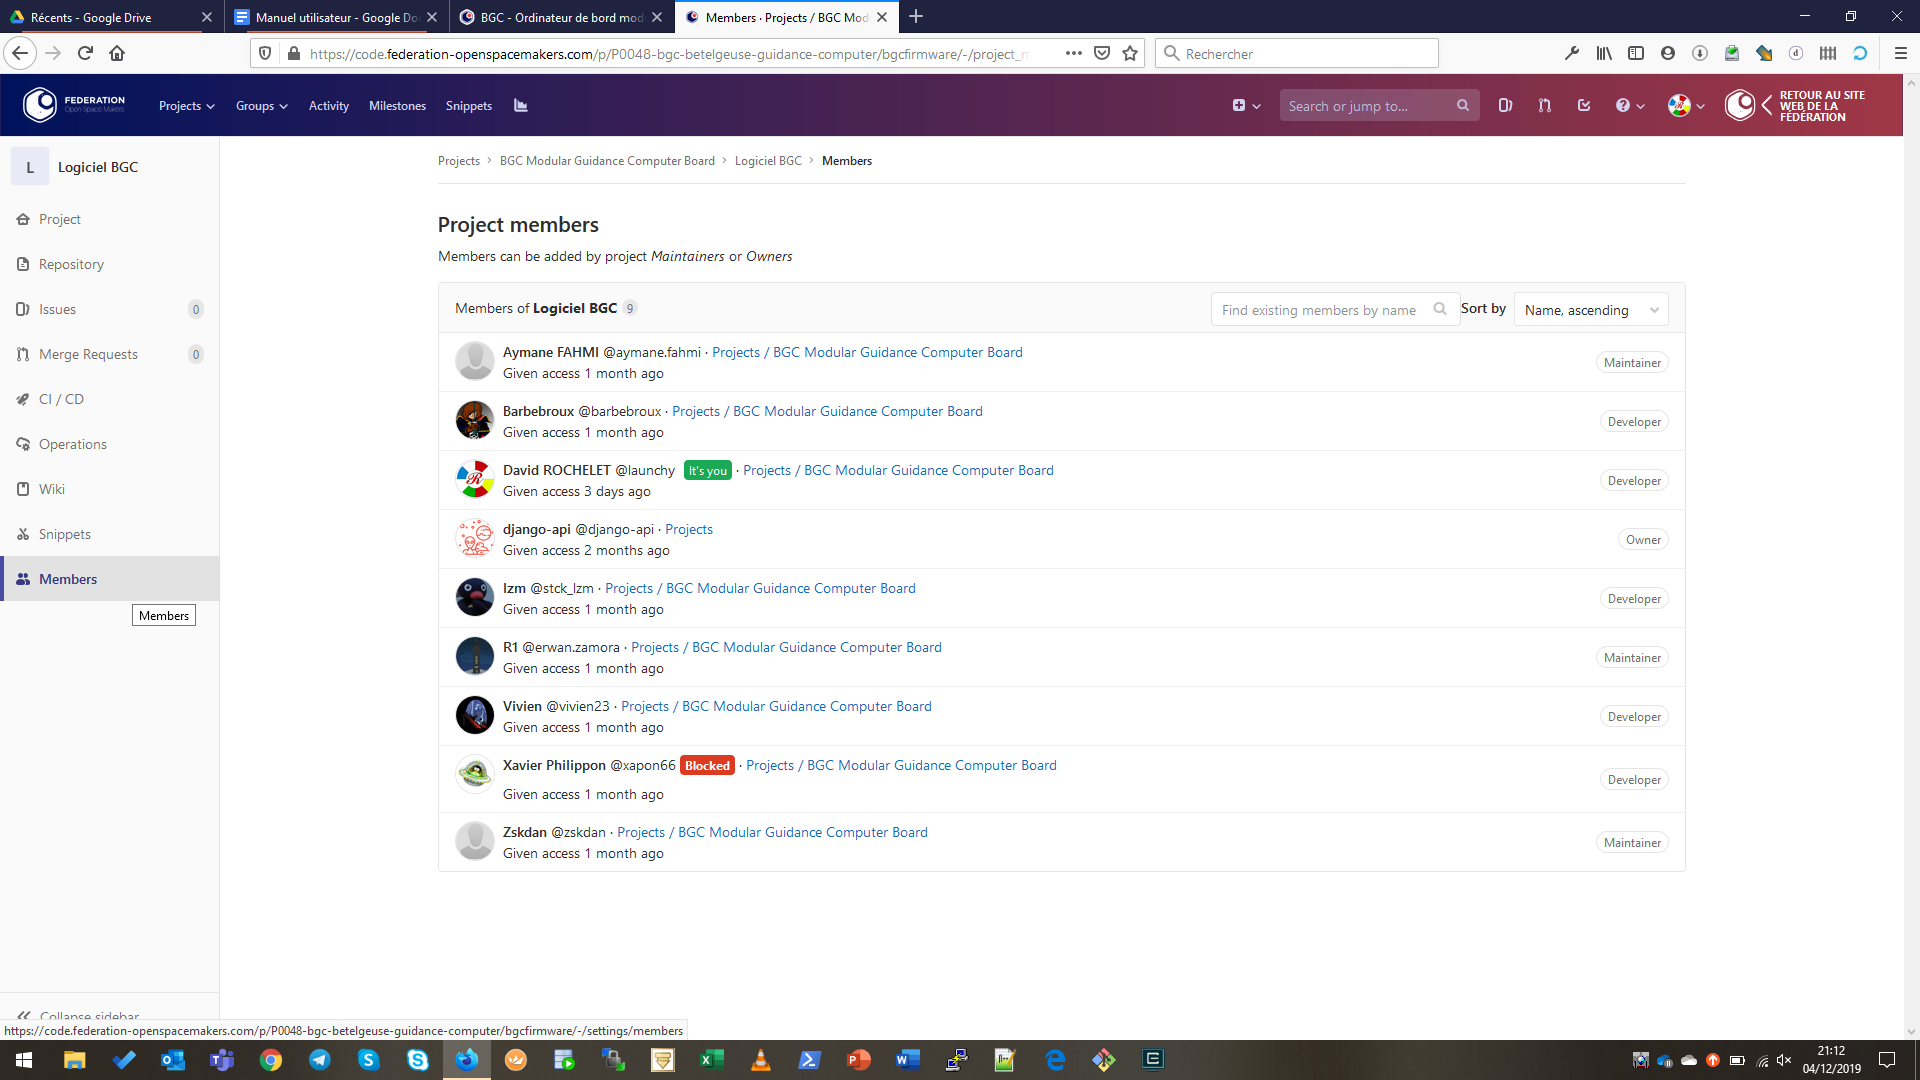Go to Activity in top menu
Viewport: 1920px width, 1080px height.
click(x=328, y=106)
